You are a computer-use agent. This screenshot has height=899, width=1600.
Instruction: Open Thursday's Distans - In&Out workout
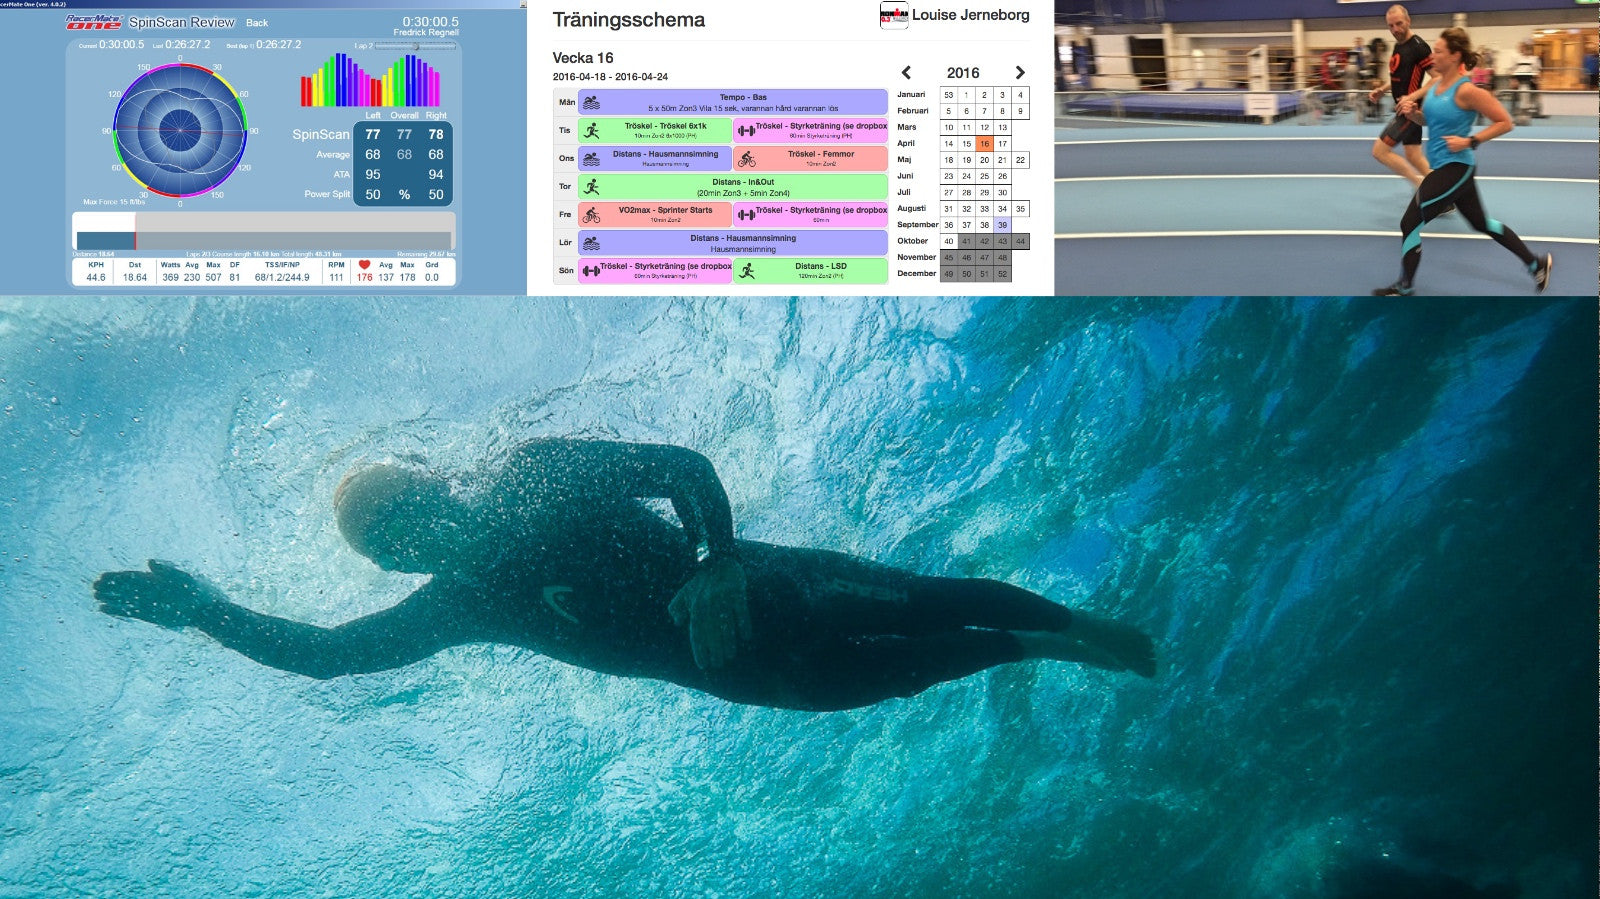pyautogui.click(x=742, y=187)
